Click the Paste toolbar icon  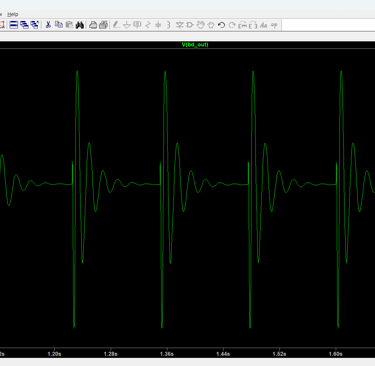click(69, 25)
